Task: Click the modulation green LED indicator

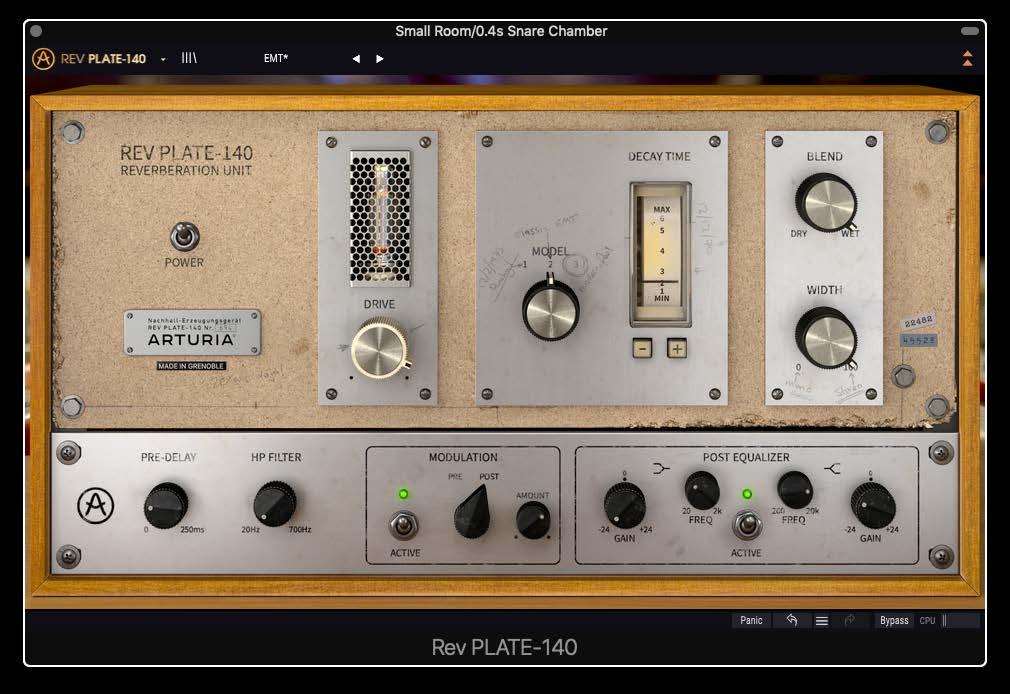Action: [403, 494]
